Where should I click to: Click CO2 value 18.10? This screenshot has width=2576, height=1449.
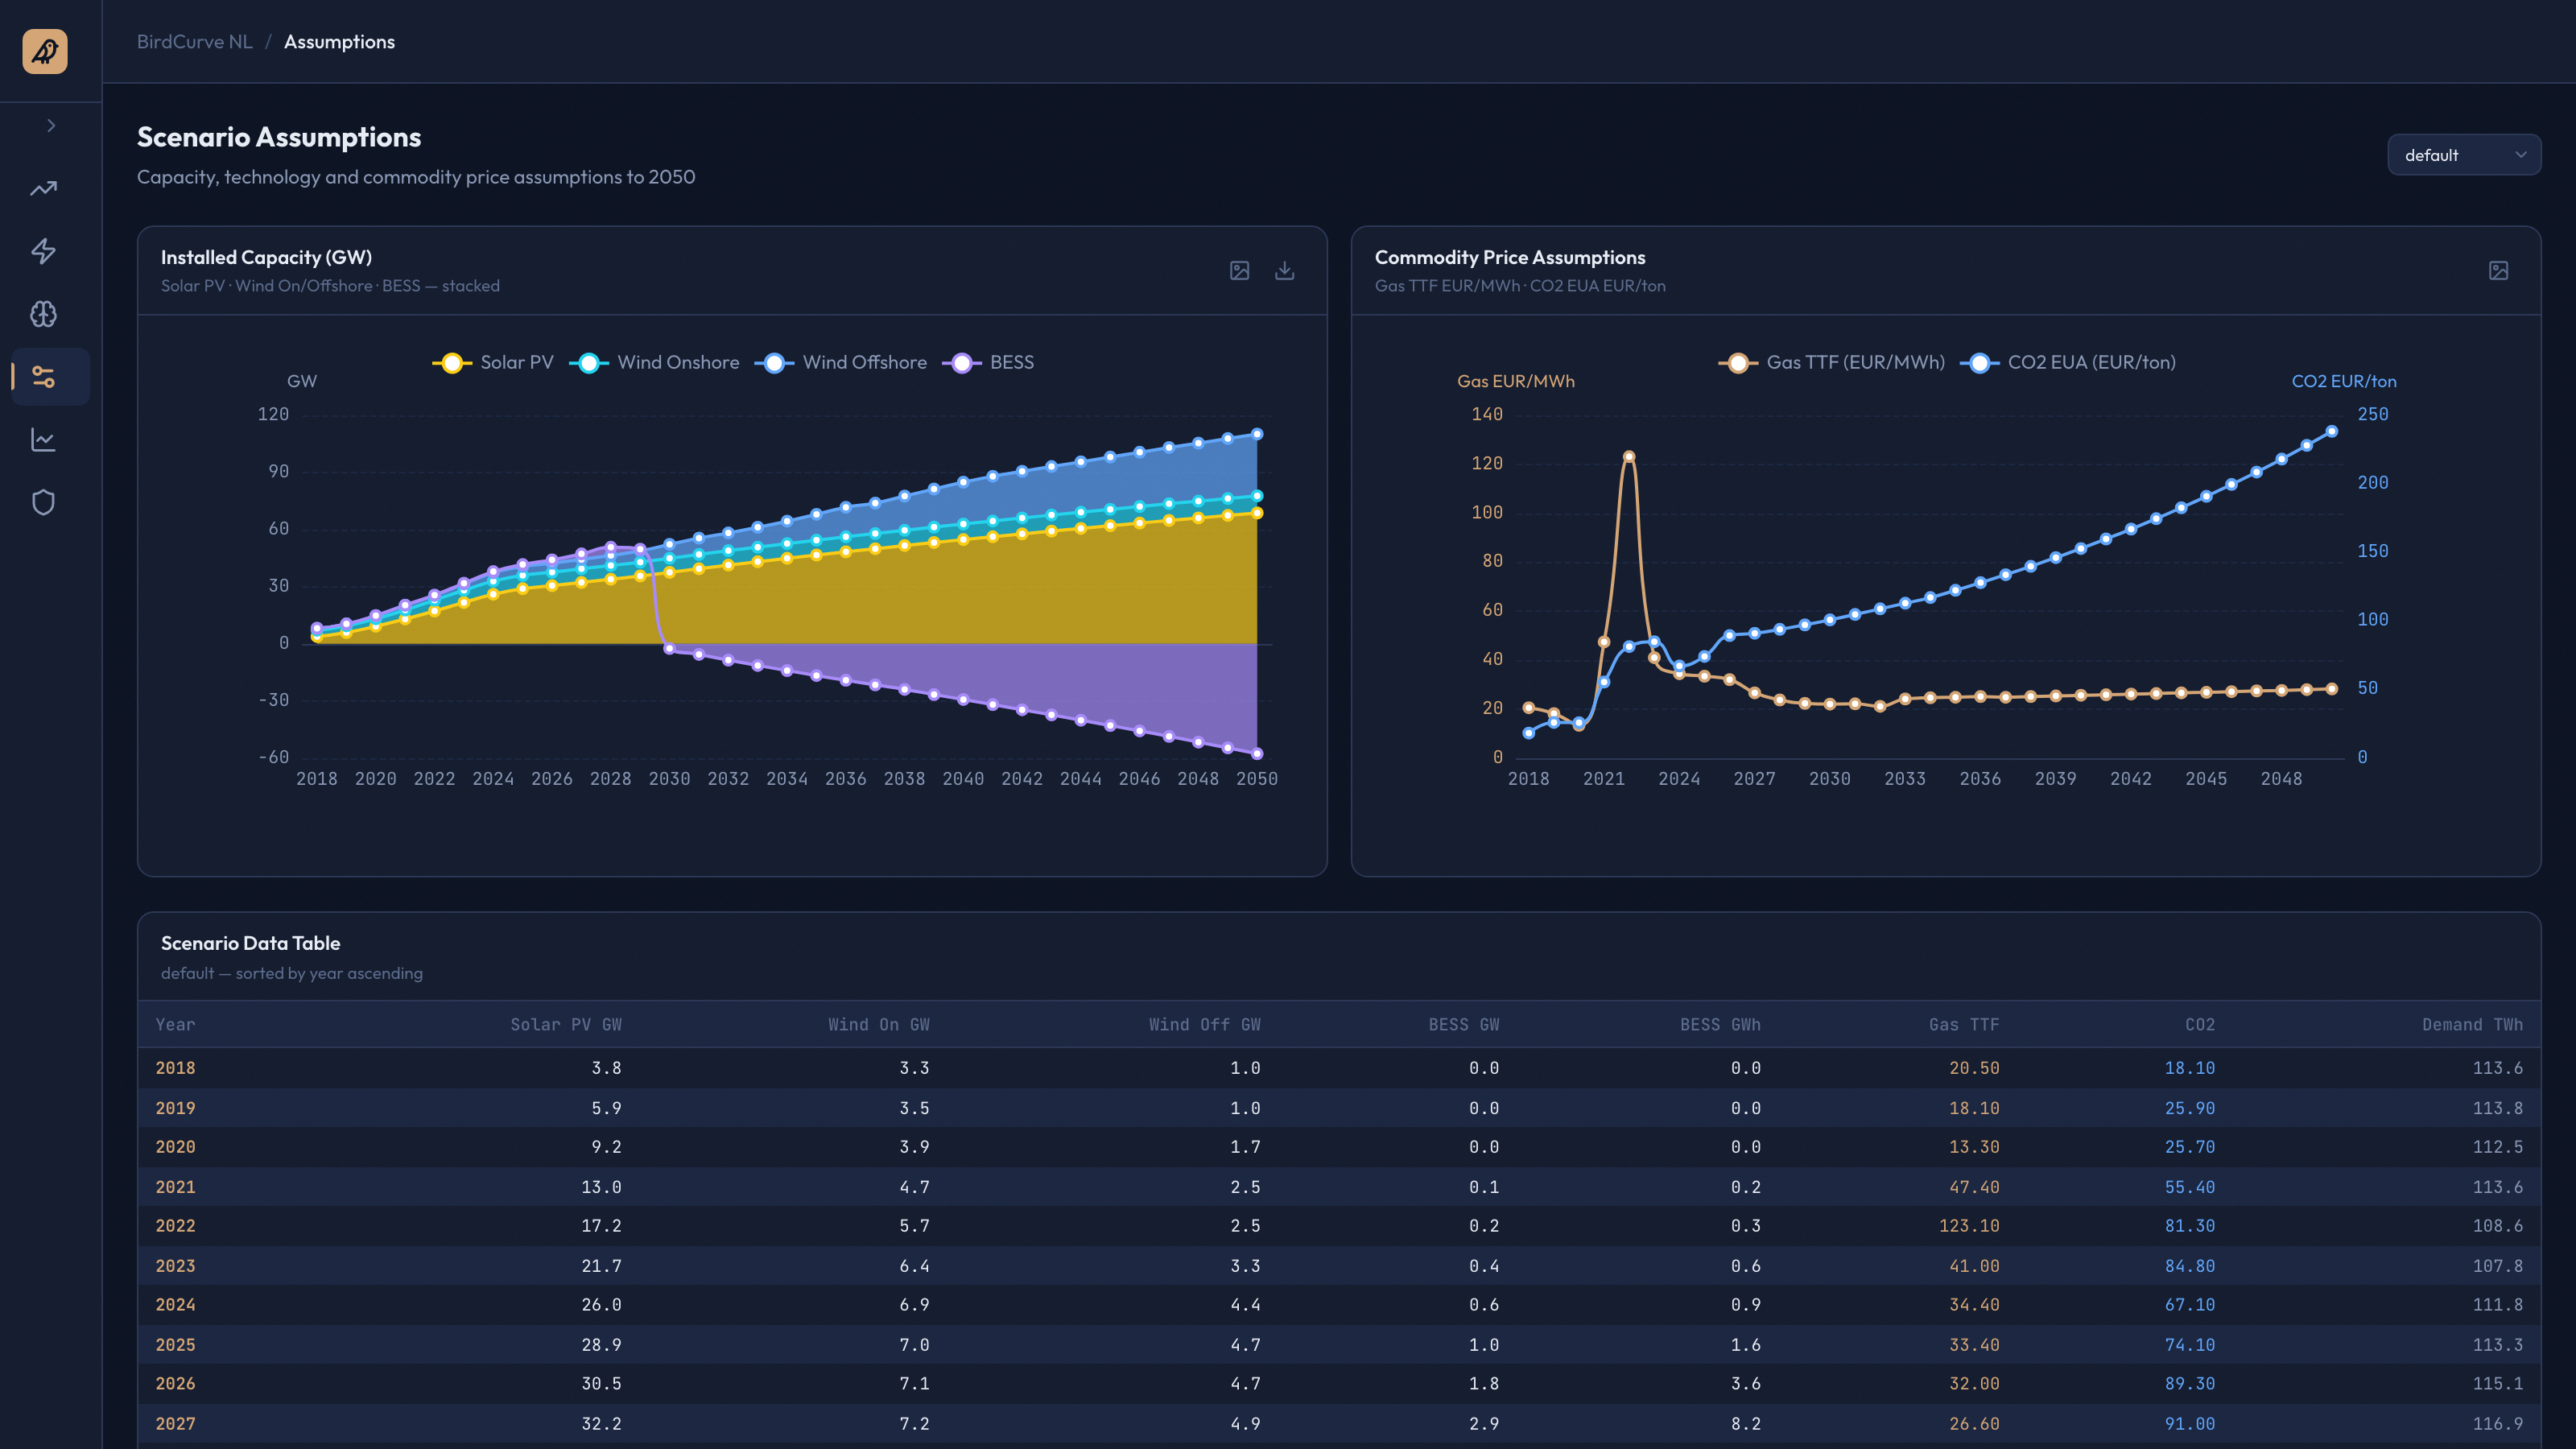[x=2190, y=1068]
